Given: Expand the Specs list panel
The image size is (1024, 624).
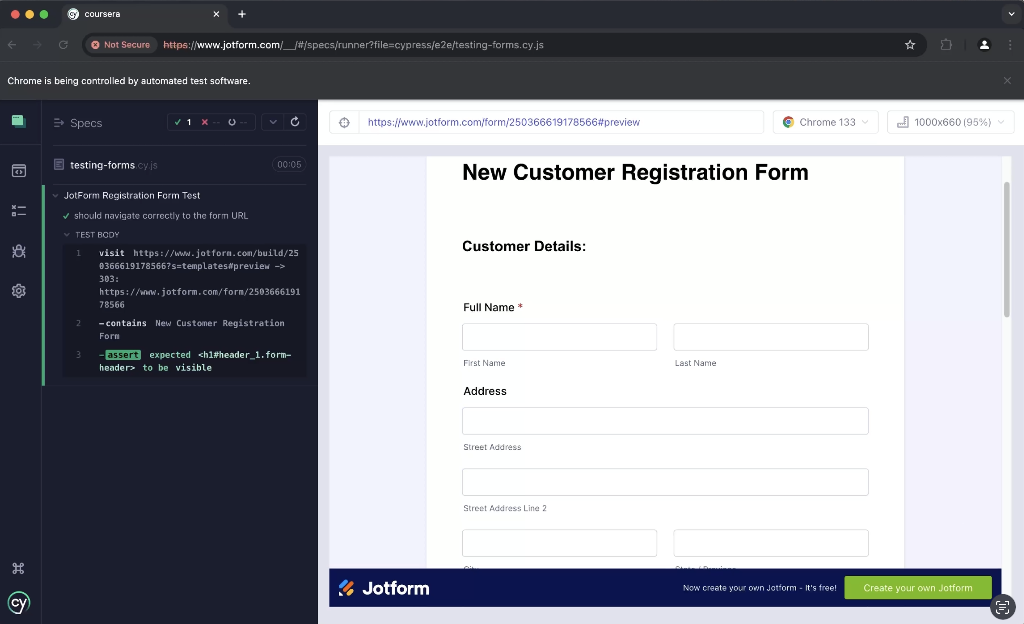Looking at the screenshot, I should (78, 123).
